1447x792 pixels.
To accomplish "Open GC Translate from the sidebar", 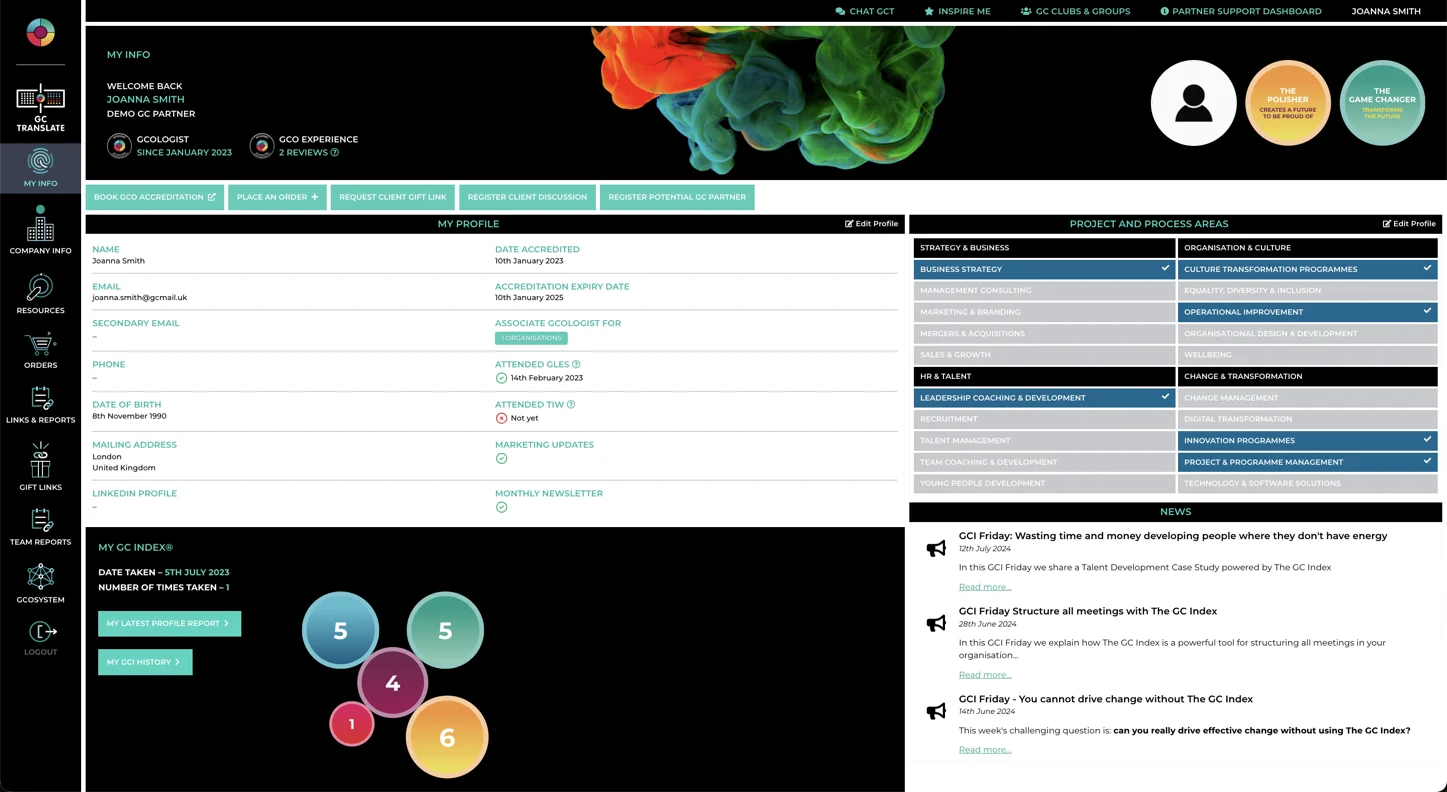I will [x=40, y=108].
